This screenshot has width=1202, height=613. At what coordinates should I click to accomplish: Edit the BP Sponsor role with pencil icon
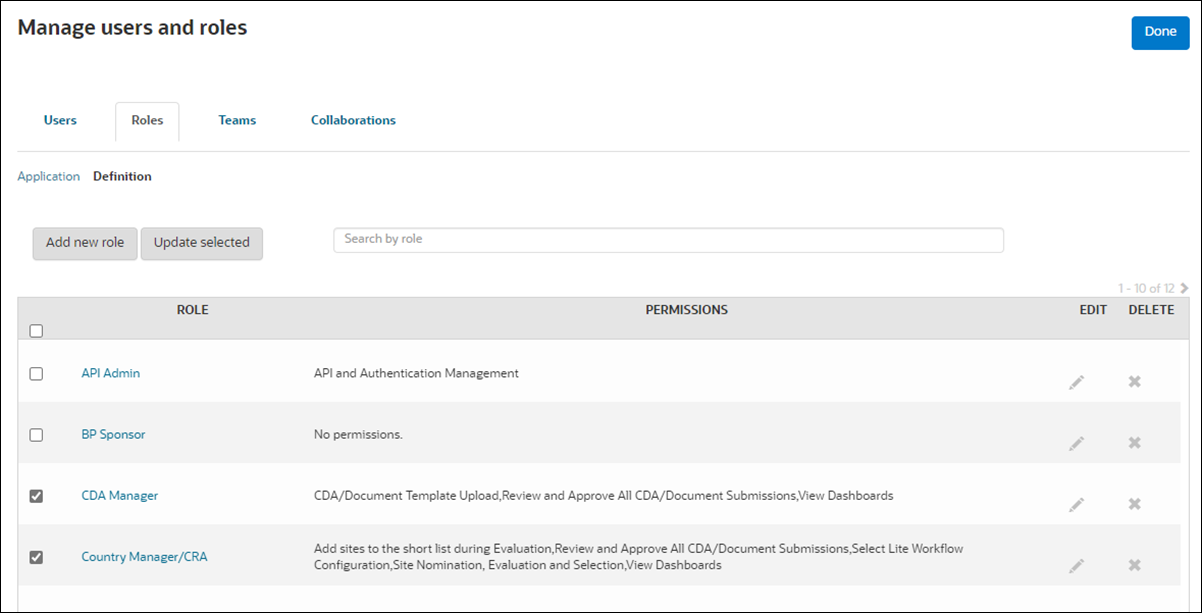(1076, 443)
